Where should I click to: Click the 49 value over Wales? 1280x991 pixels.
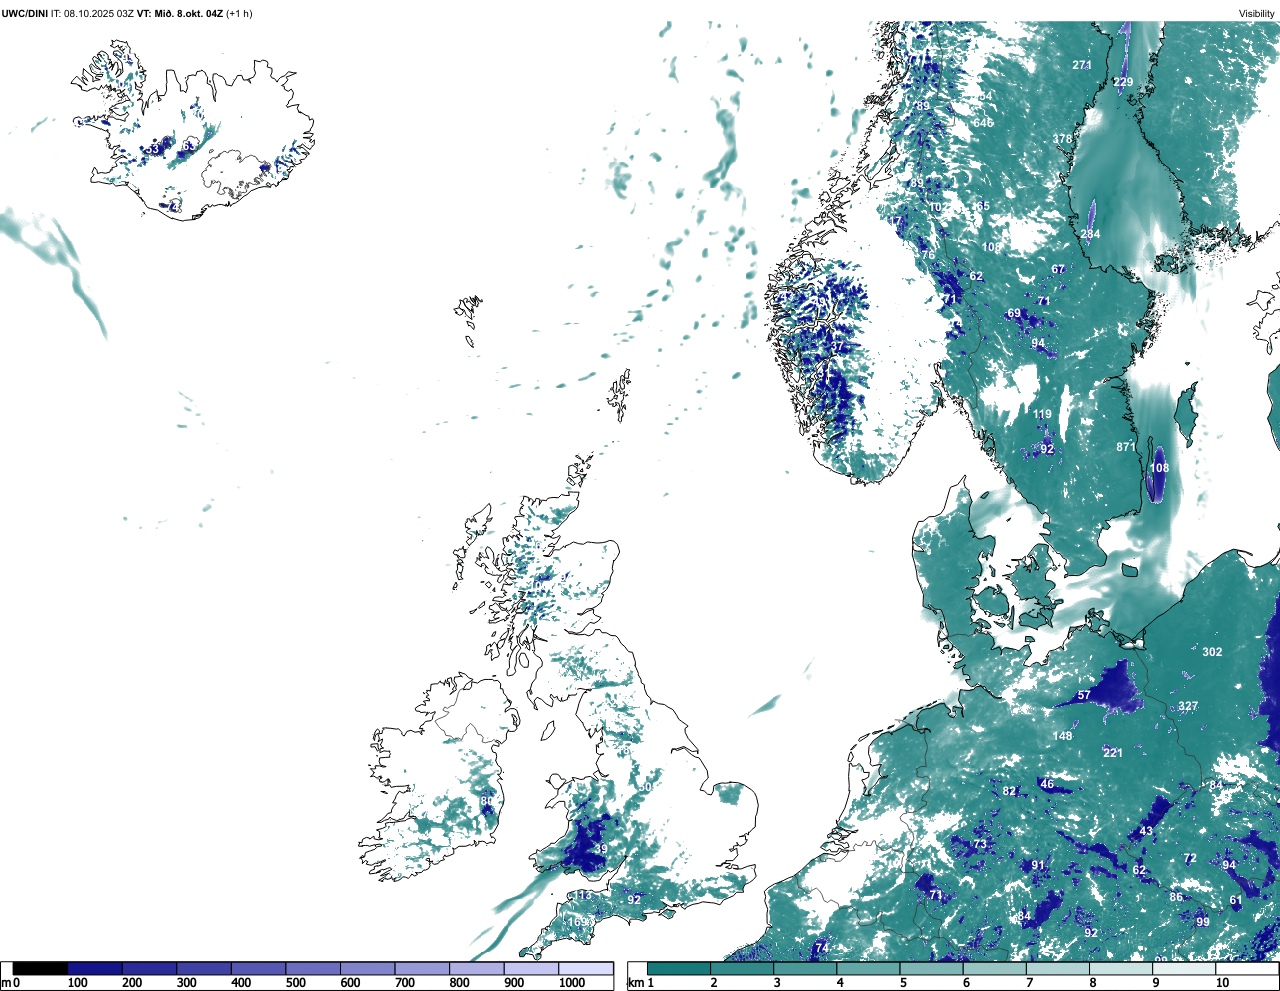coord(601,849)
